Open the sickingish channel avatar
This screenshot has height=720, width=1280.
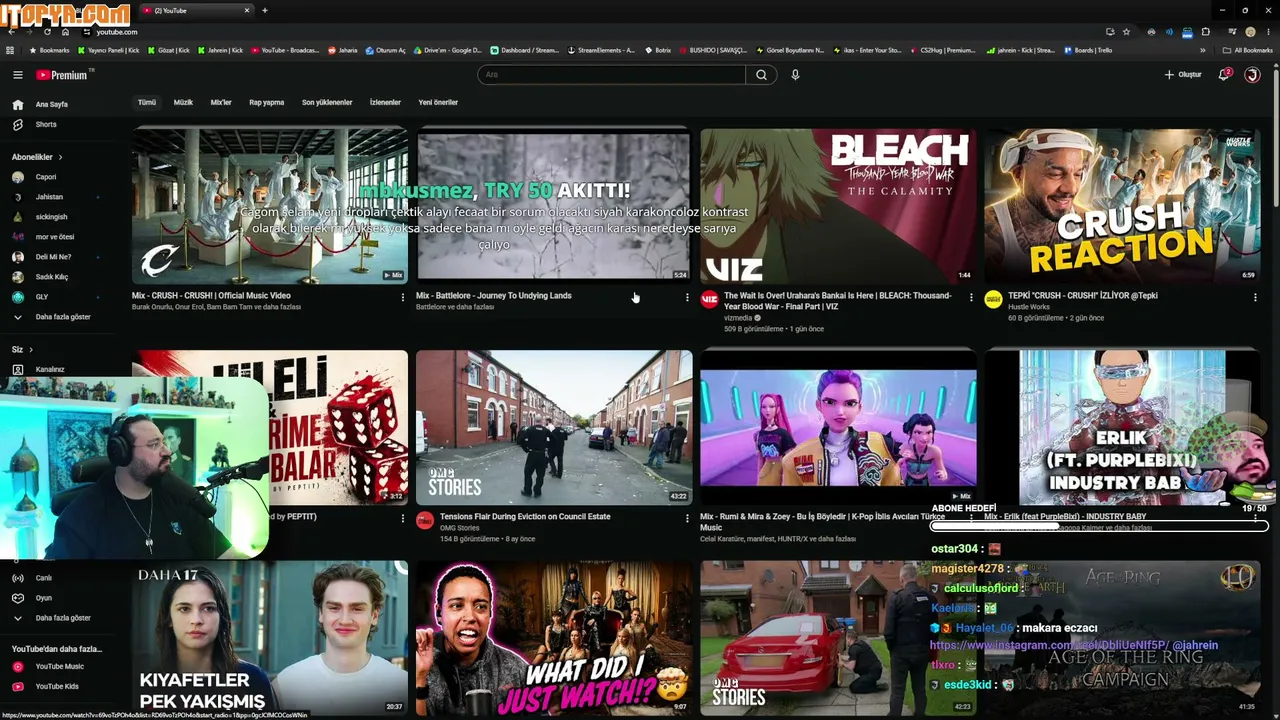pyautogui.click(x=17, y=217)
